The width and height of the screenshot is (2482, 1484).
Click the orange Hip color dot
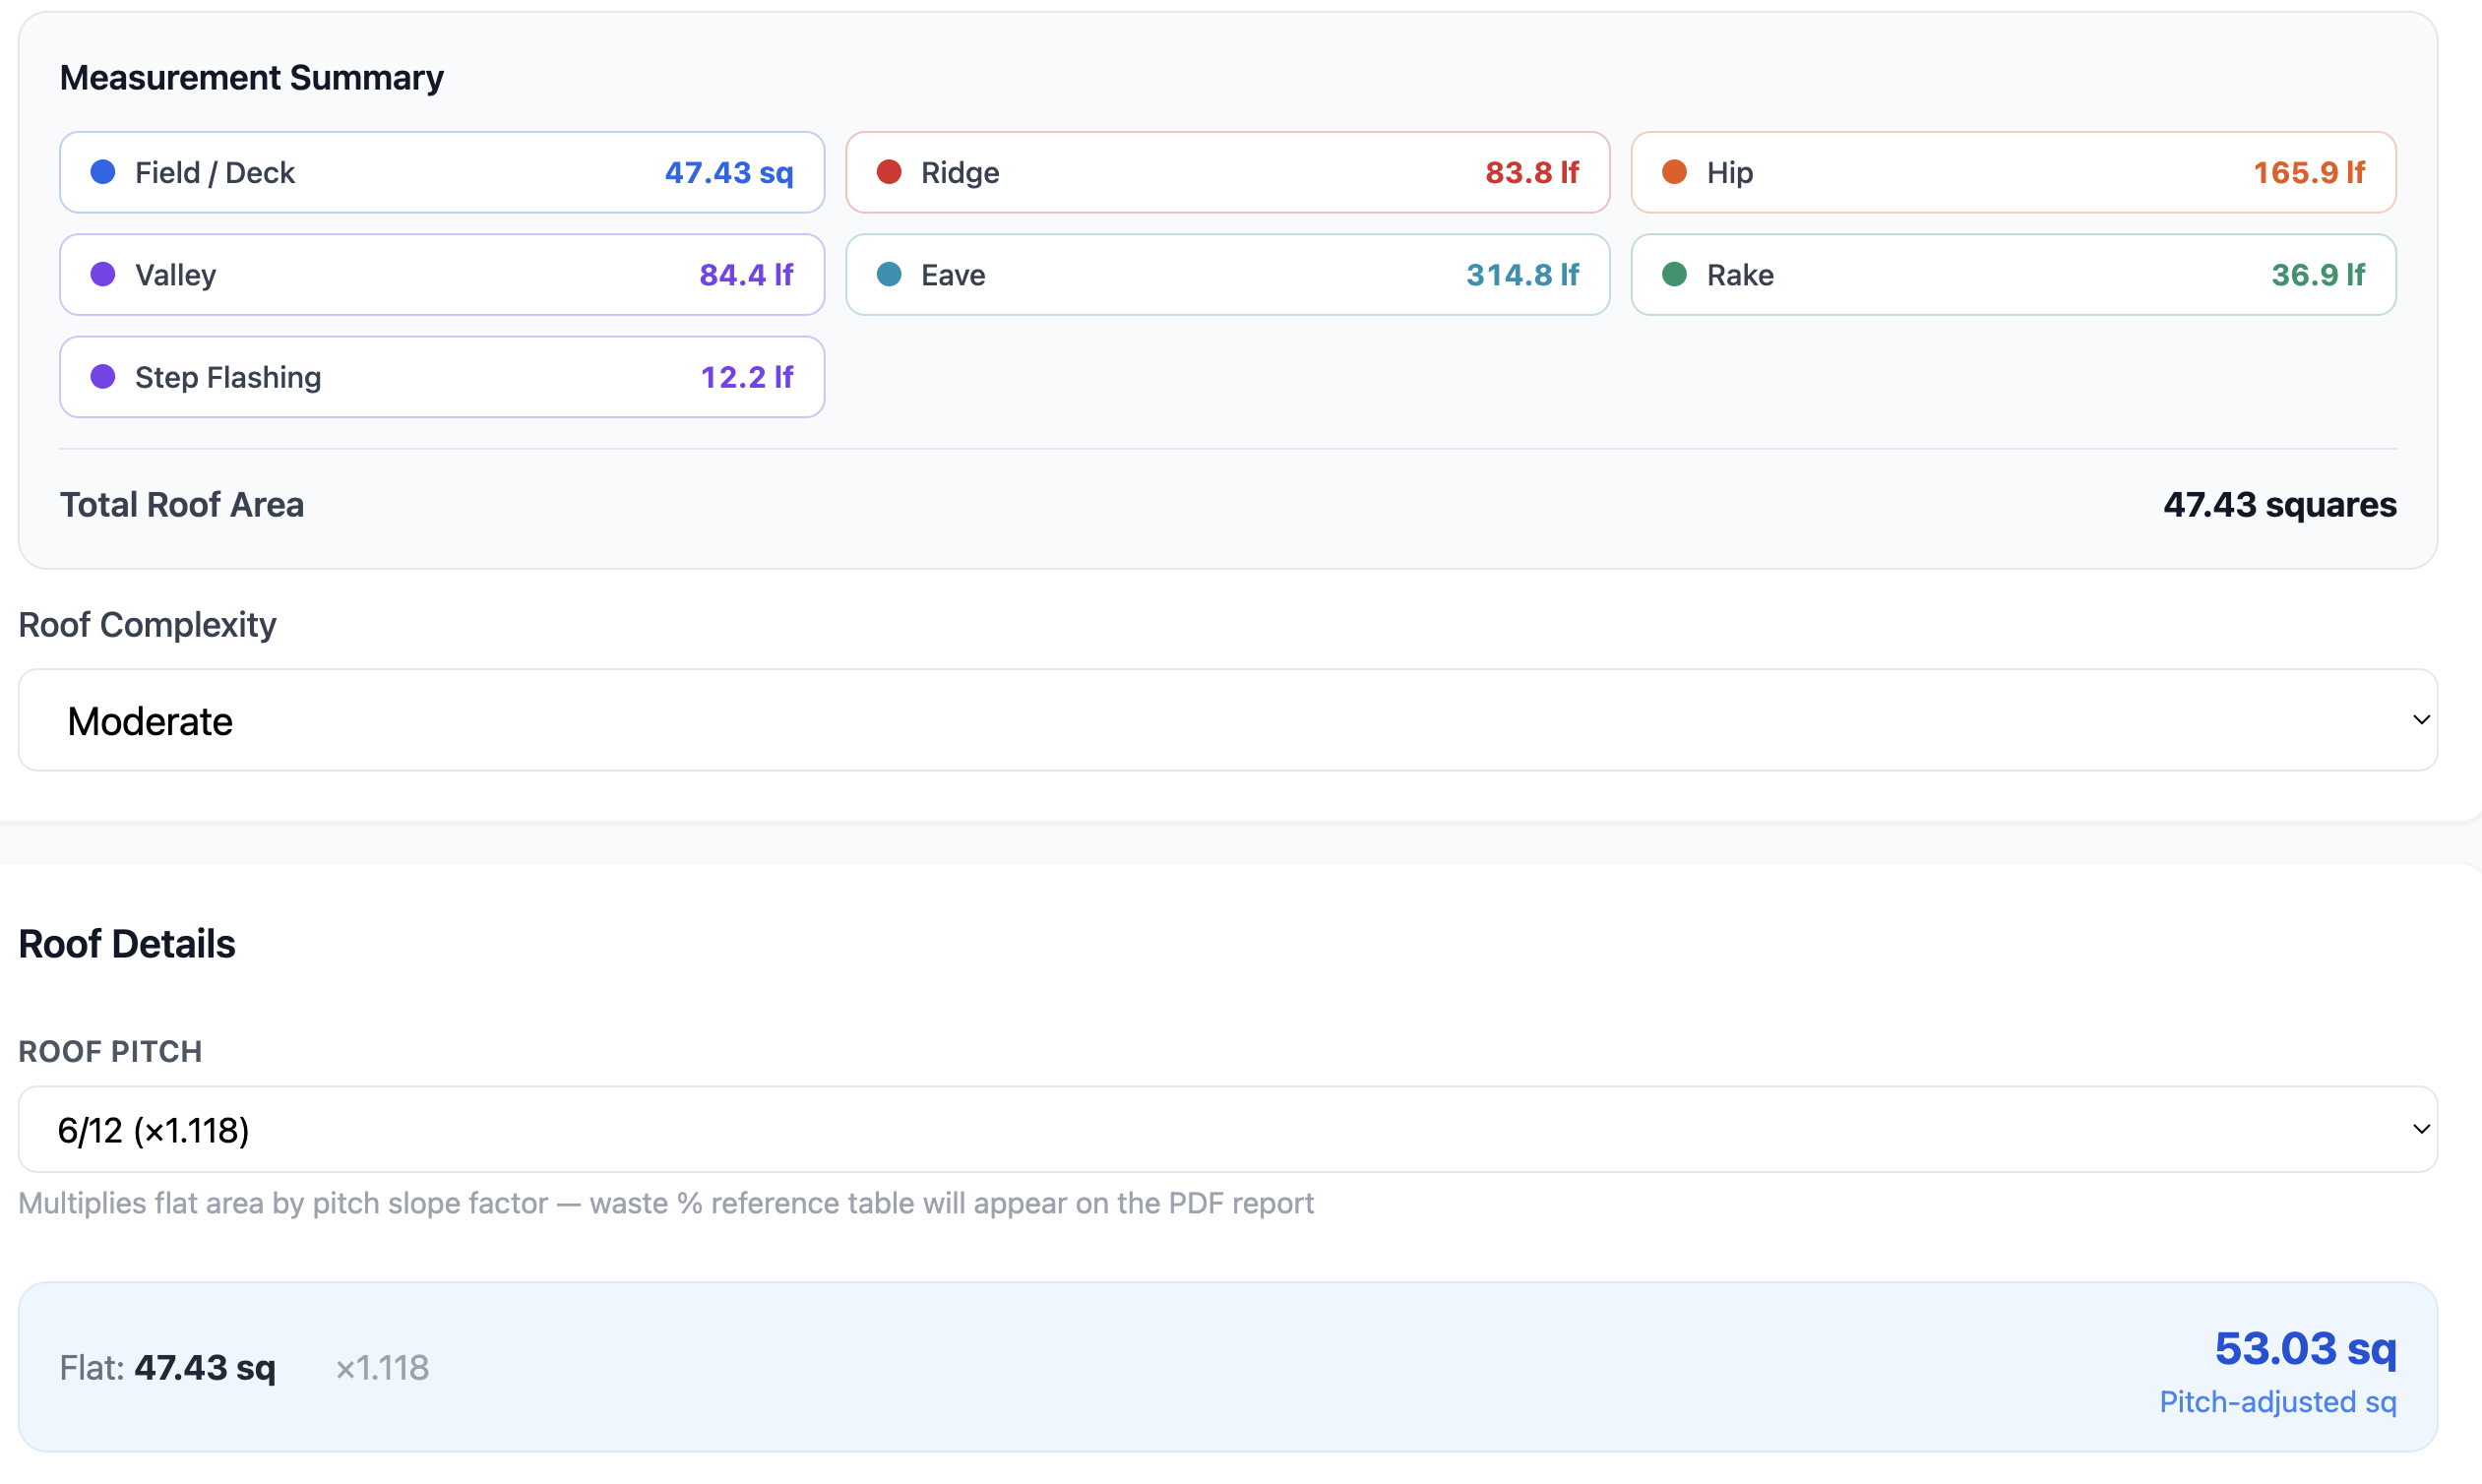click(1674, 172)
